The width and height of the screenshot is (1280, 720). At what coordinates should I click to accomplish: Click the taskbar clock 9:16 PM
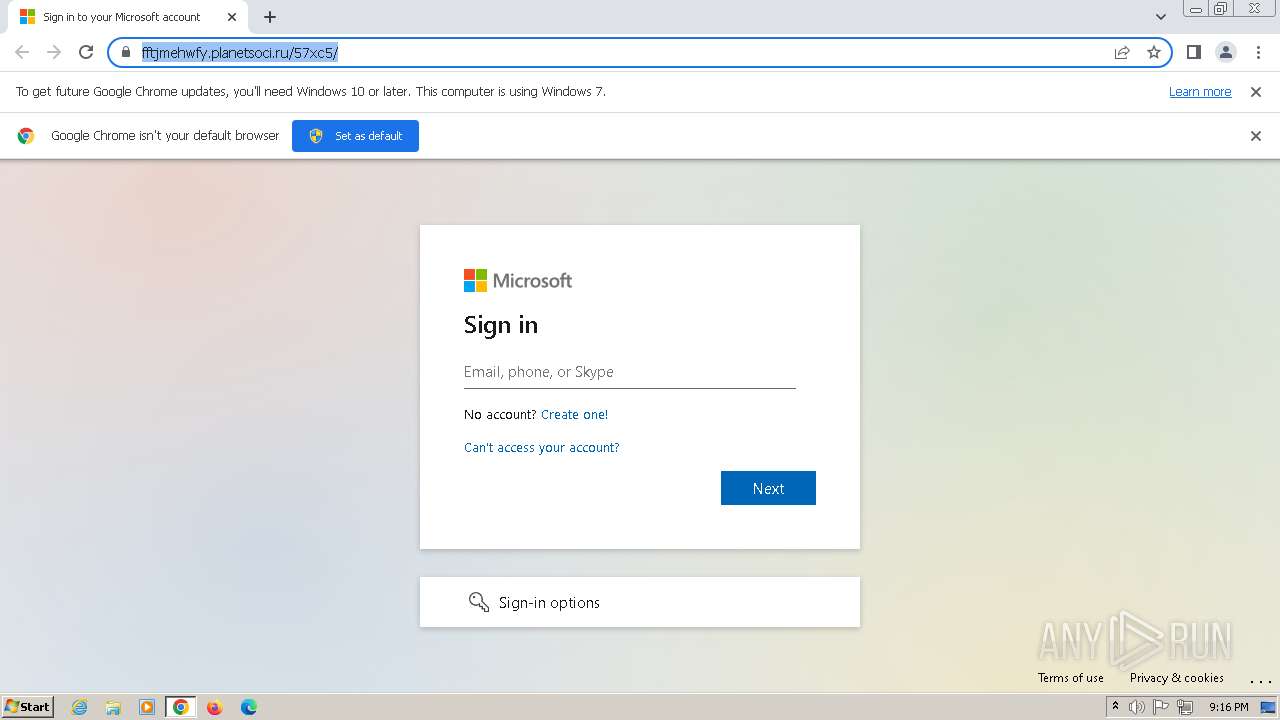click(1228, 707)
